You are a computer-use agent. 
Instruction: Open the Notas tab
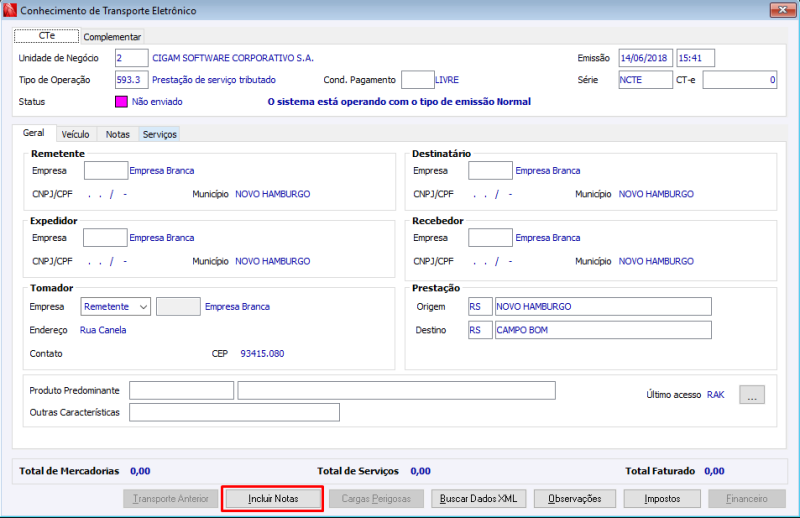click(x=117, y=134)
